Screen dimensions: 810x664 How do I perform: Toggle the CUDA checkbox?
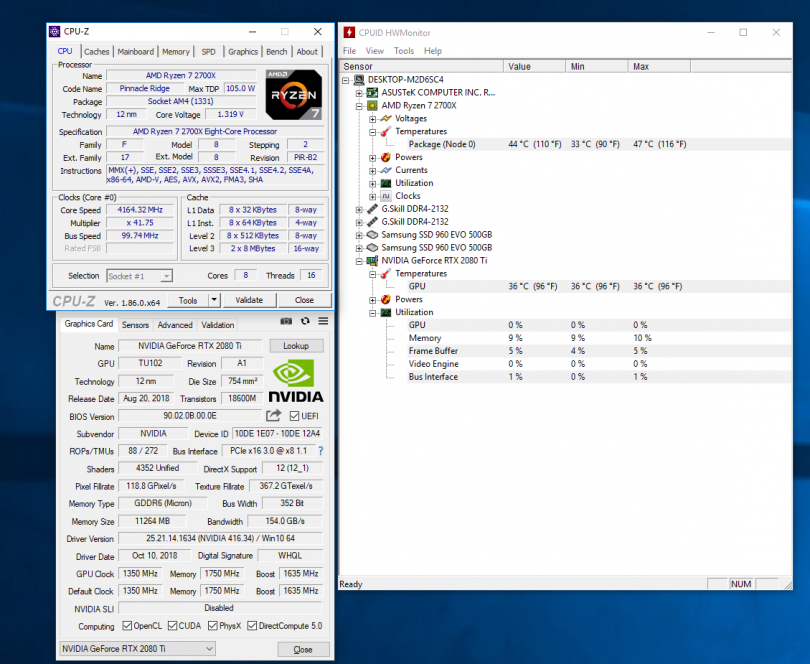point(171,626)
